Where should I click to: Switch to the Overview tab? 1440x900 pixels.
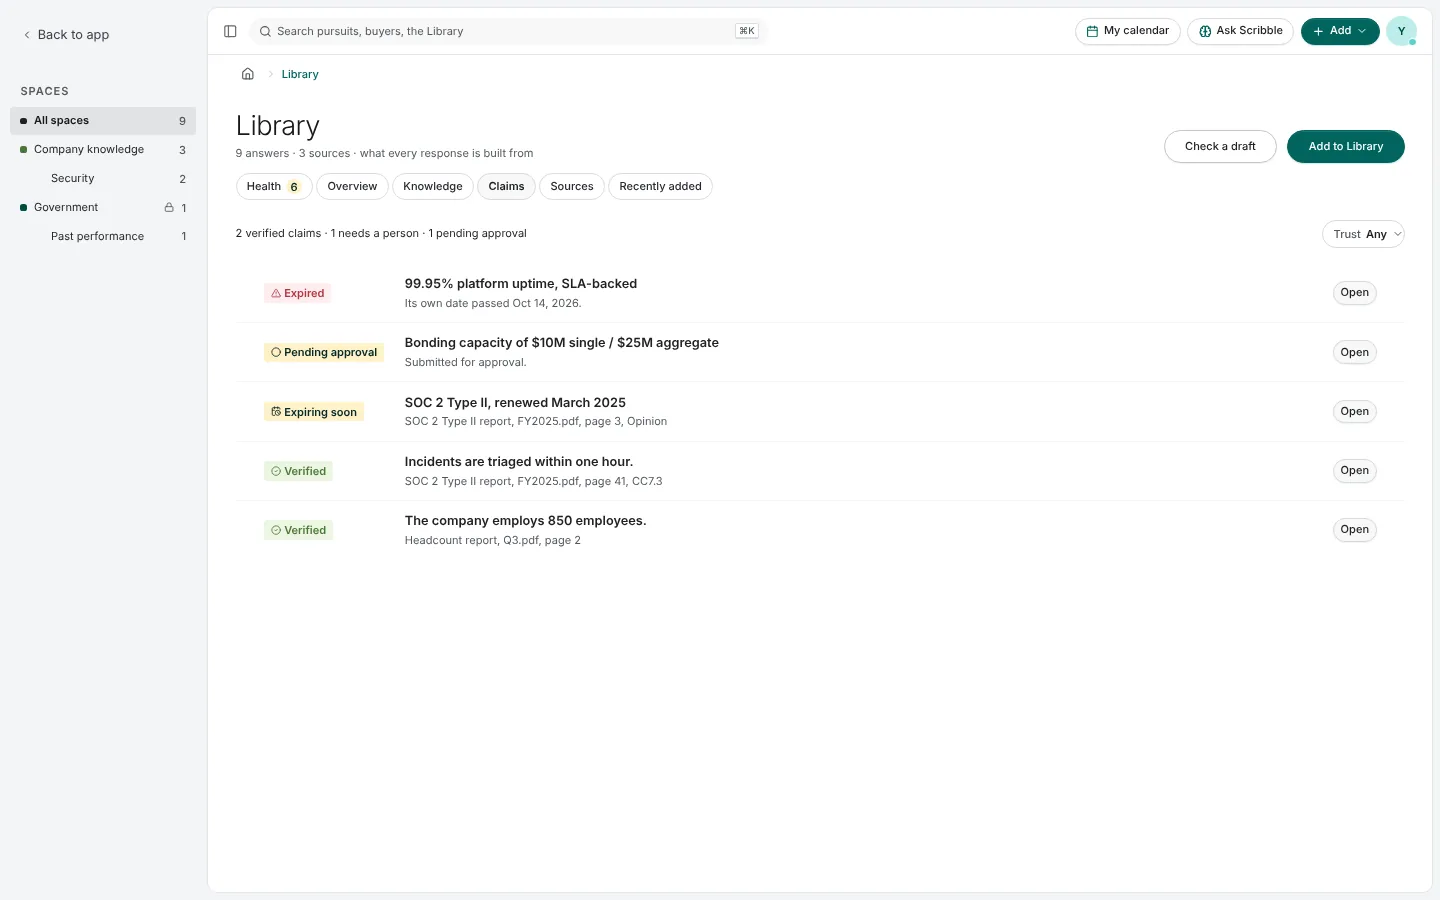pos(352,186)
